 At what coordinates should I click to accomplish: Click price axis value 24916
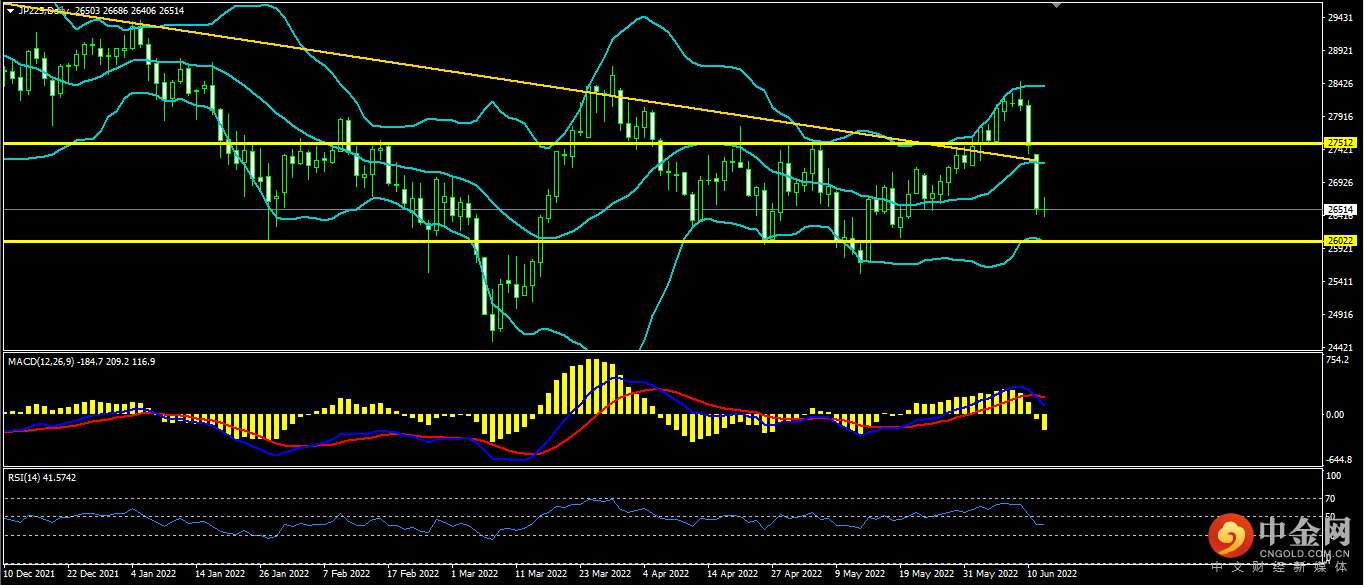pos(1339,315)
